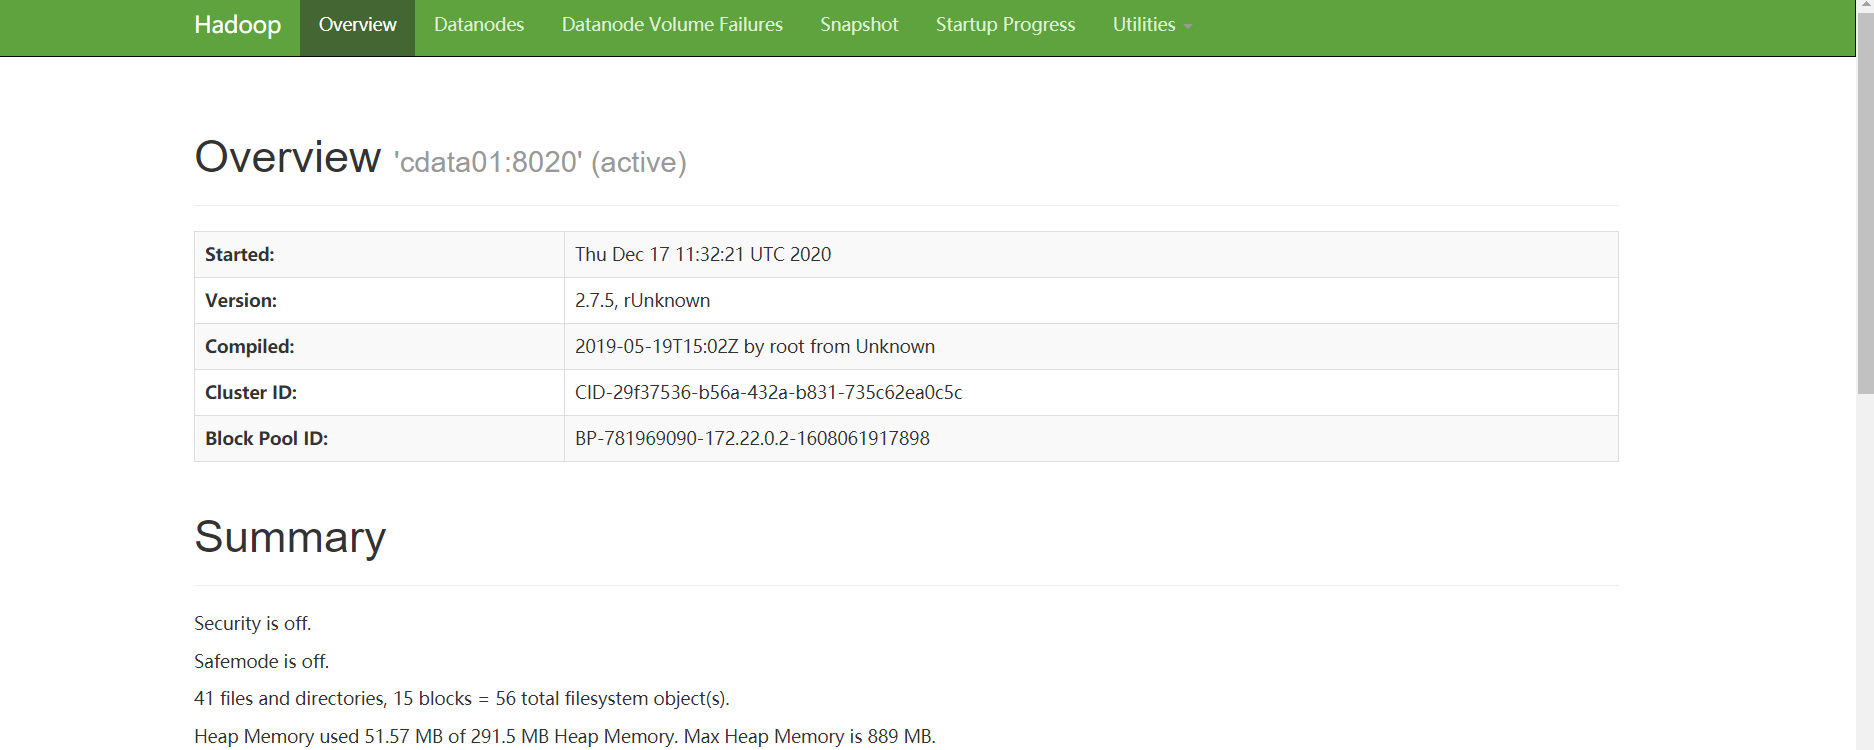The image size is (1874, 750).
Task: Click the Version: label cell
Action: 379,301
